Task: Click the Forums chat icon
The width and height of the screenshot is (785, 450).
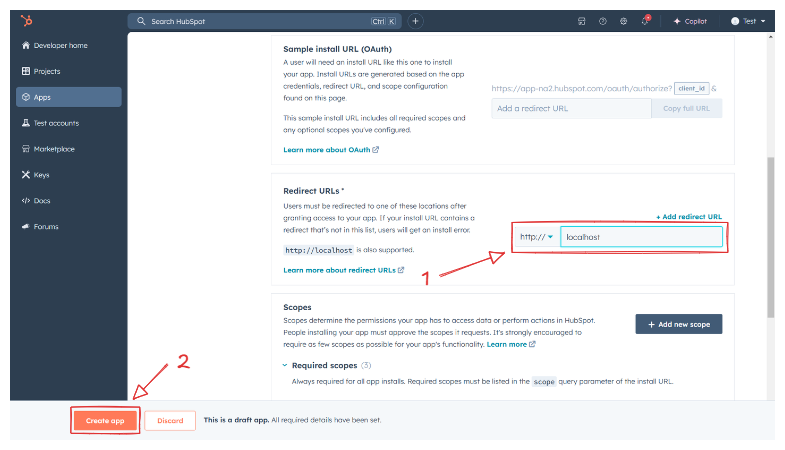Action: (x=26, y=226)
